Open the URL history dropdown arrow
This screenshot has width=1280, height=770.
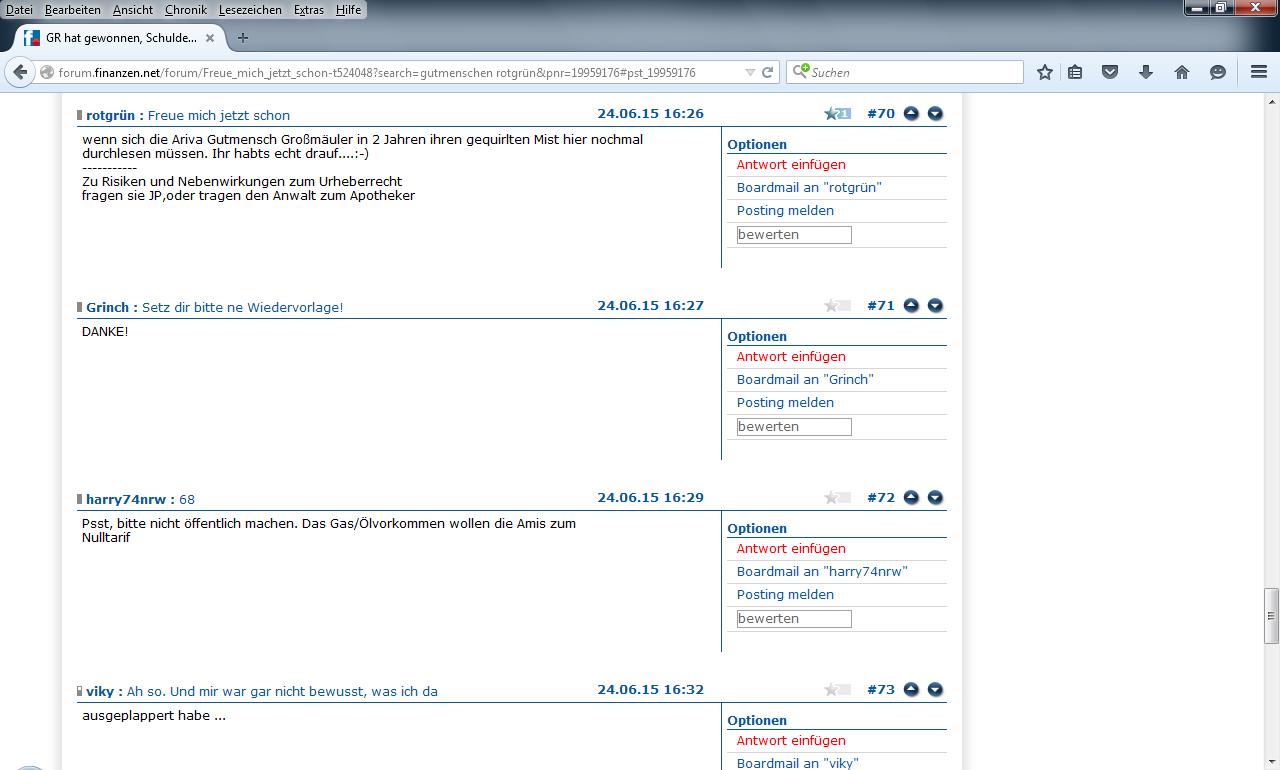click(750, 72)
